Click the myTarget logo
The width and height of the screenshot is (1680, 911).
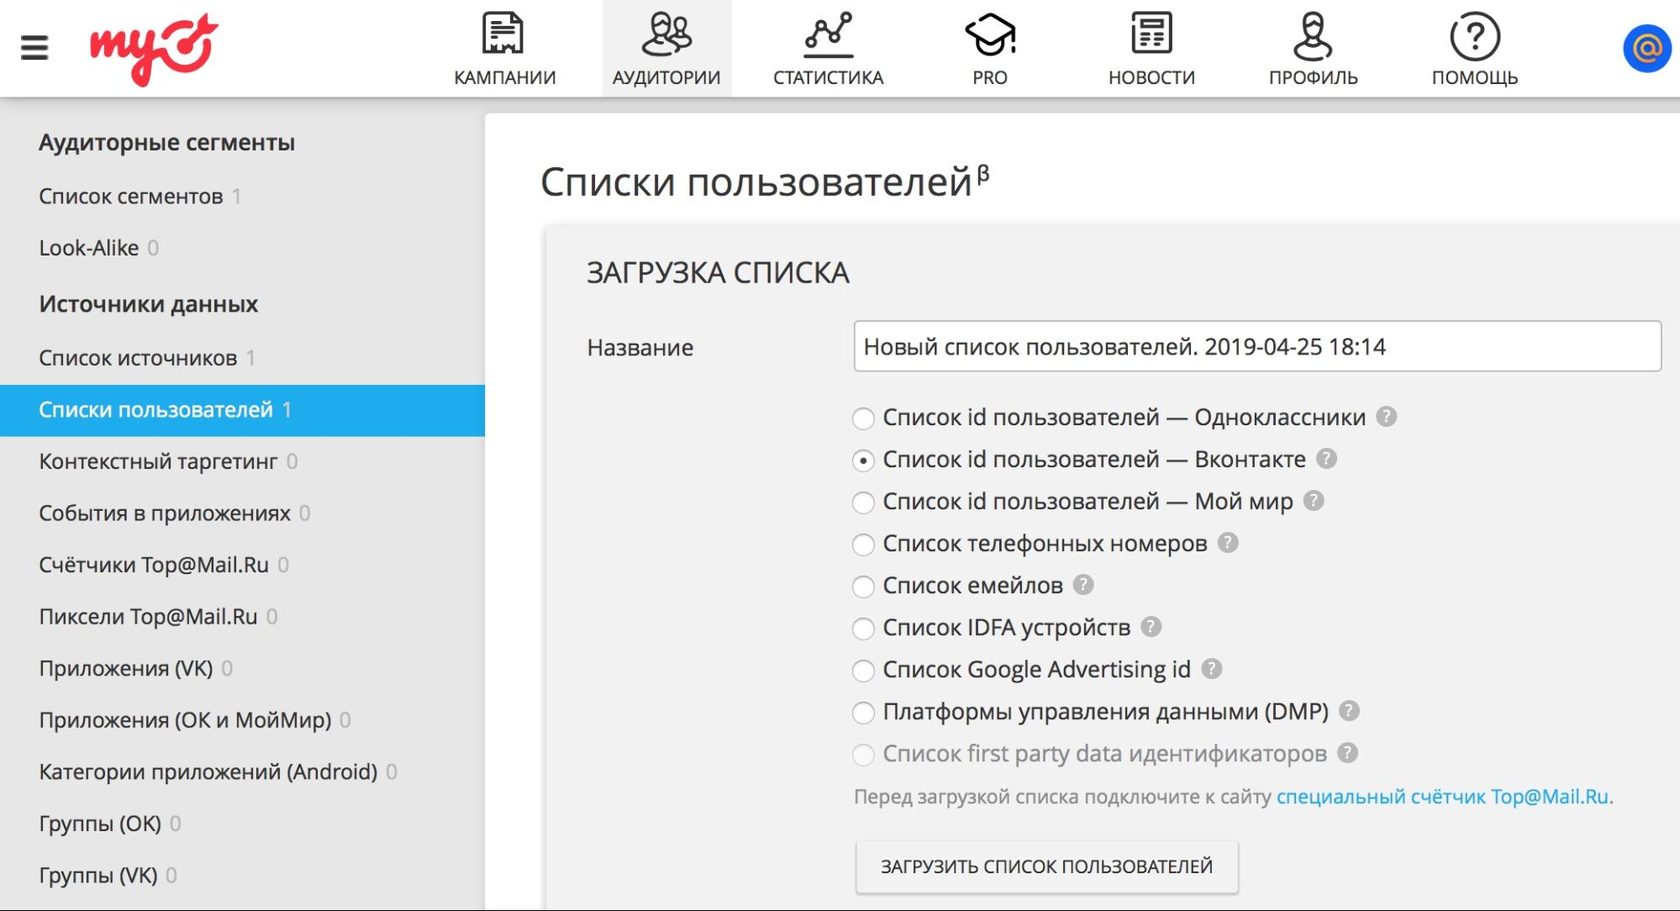pos(153,48)
